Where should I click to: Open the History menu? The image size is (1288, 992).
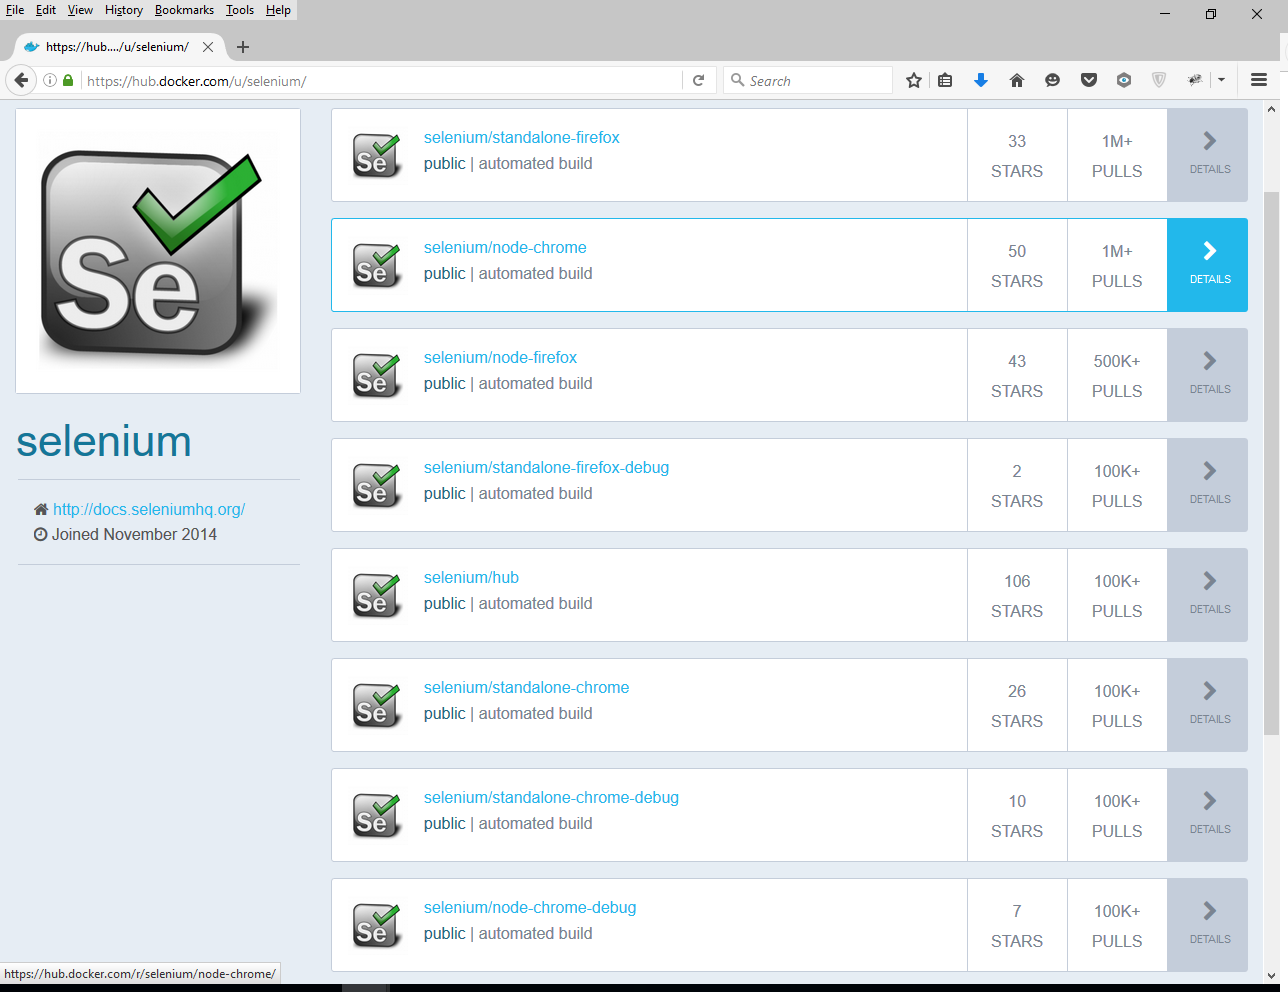click(x=124, y=10)
